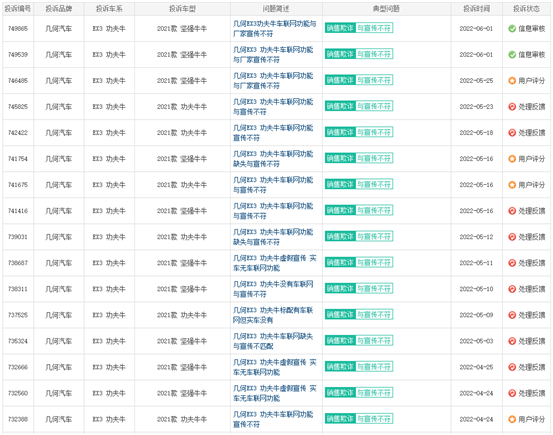Viewport: 553px width, 435px height.
Task: Click the red feedback icon in row 737525
Action: click(512, 315)
